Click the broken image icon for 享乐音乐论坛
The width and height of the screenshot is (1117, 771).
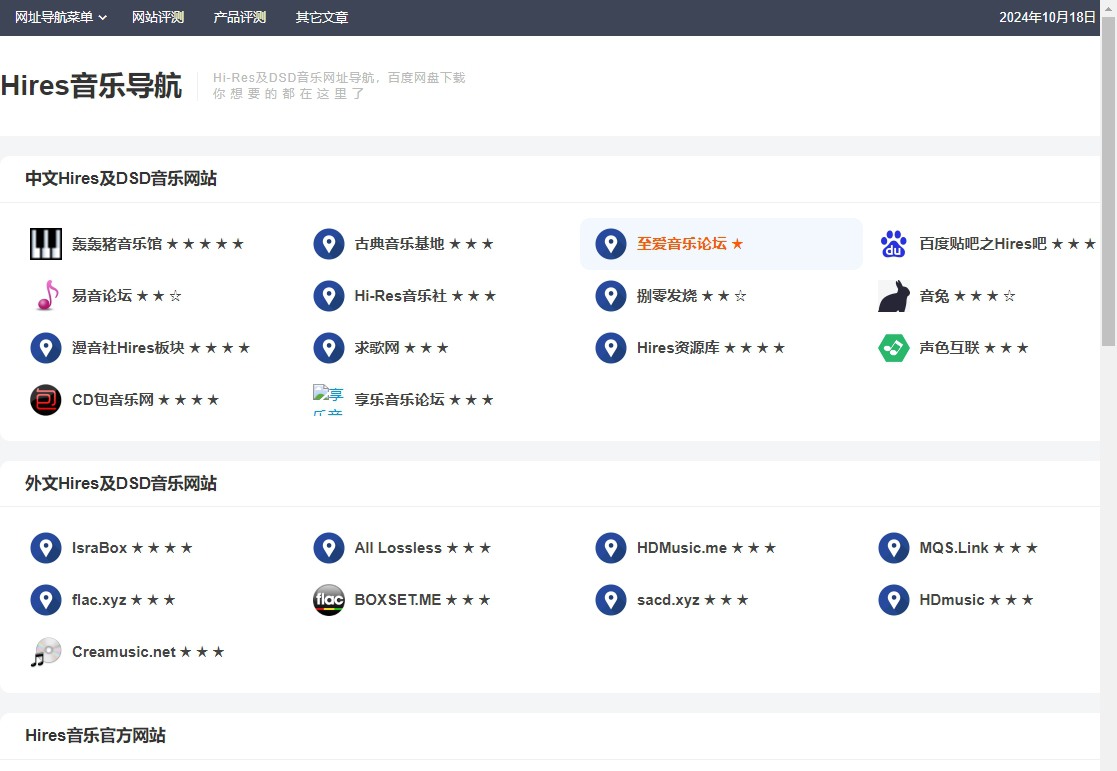click(328, 400)
